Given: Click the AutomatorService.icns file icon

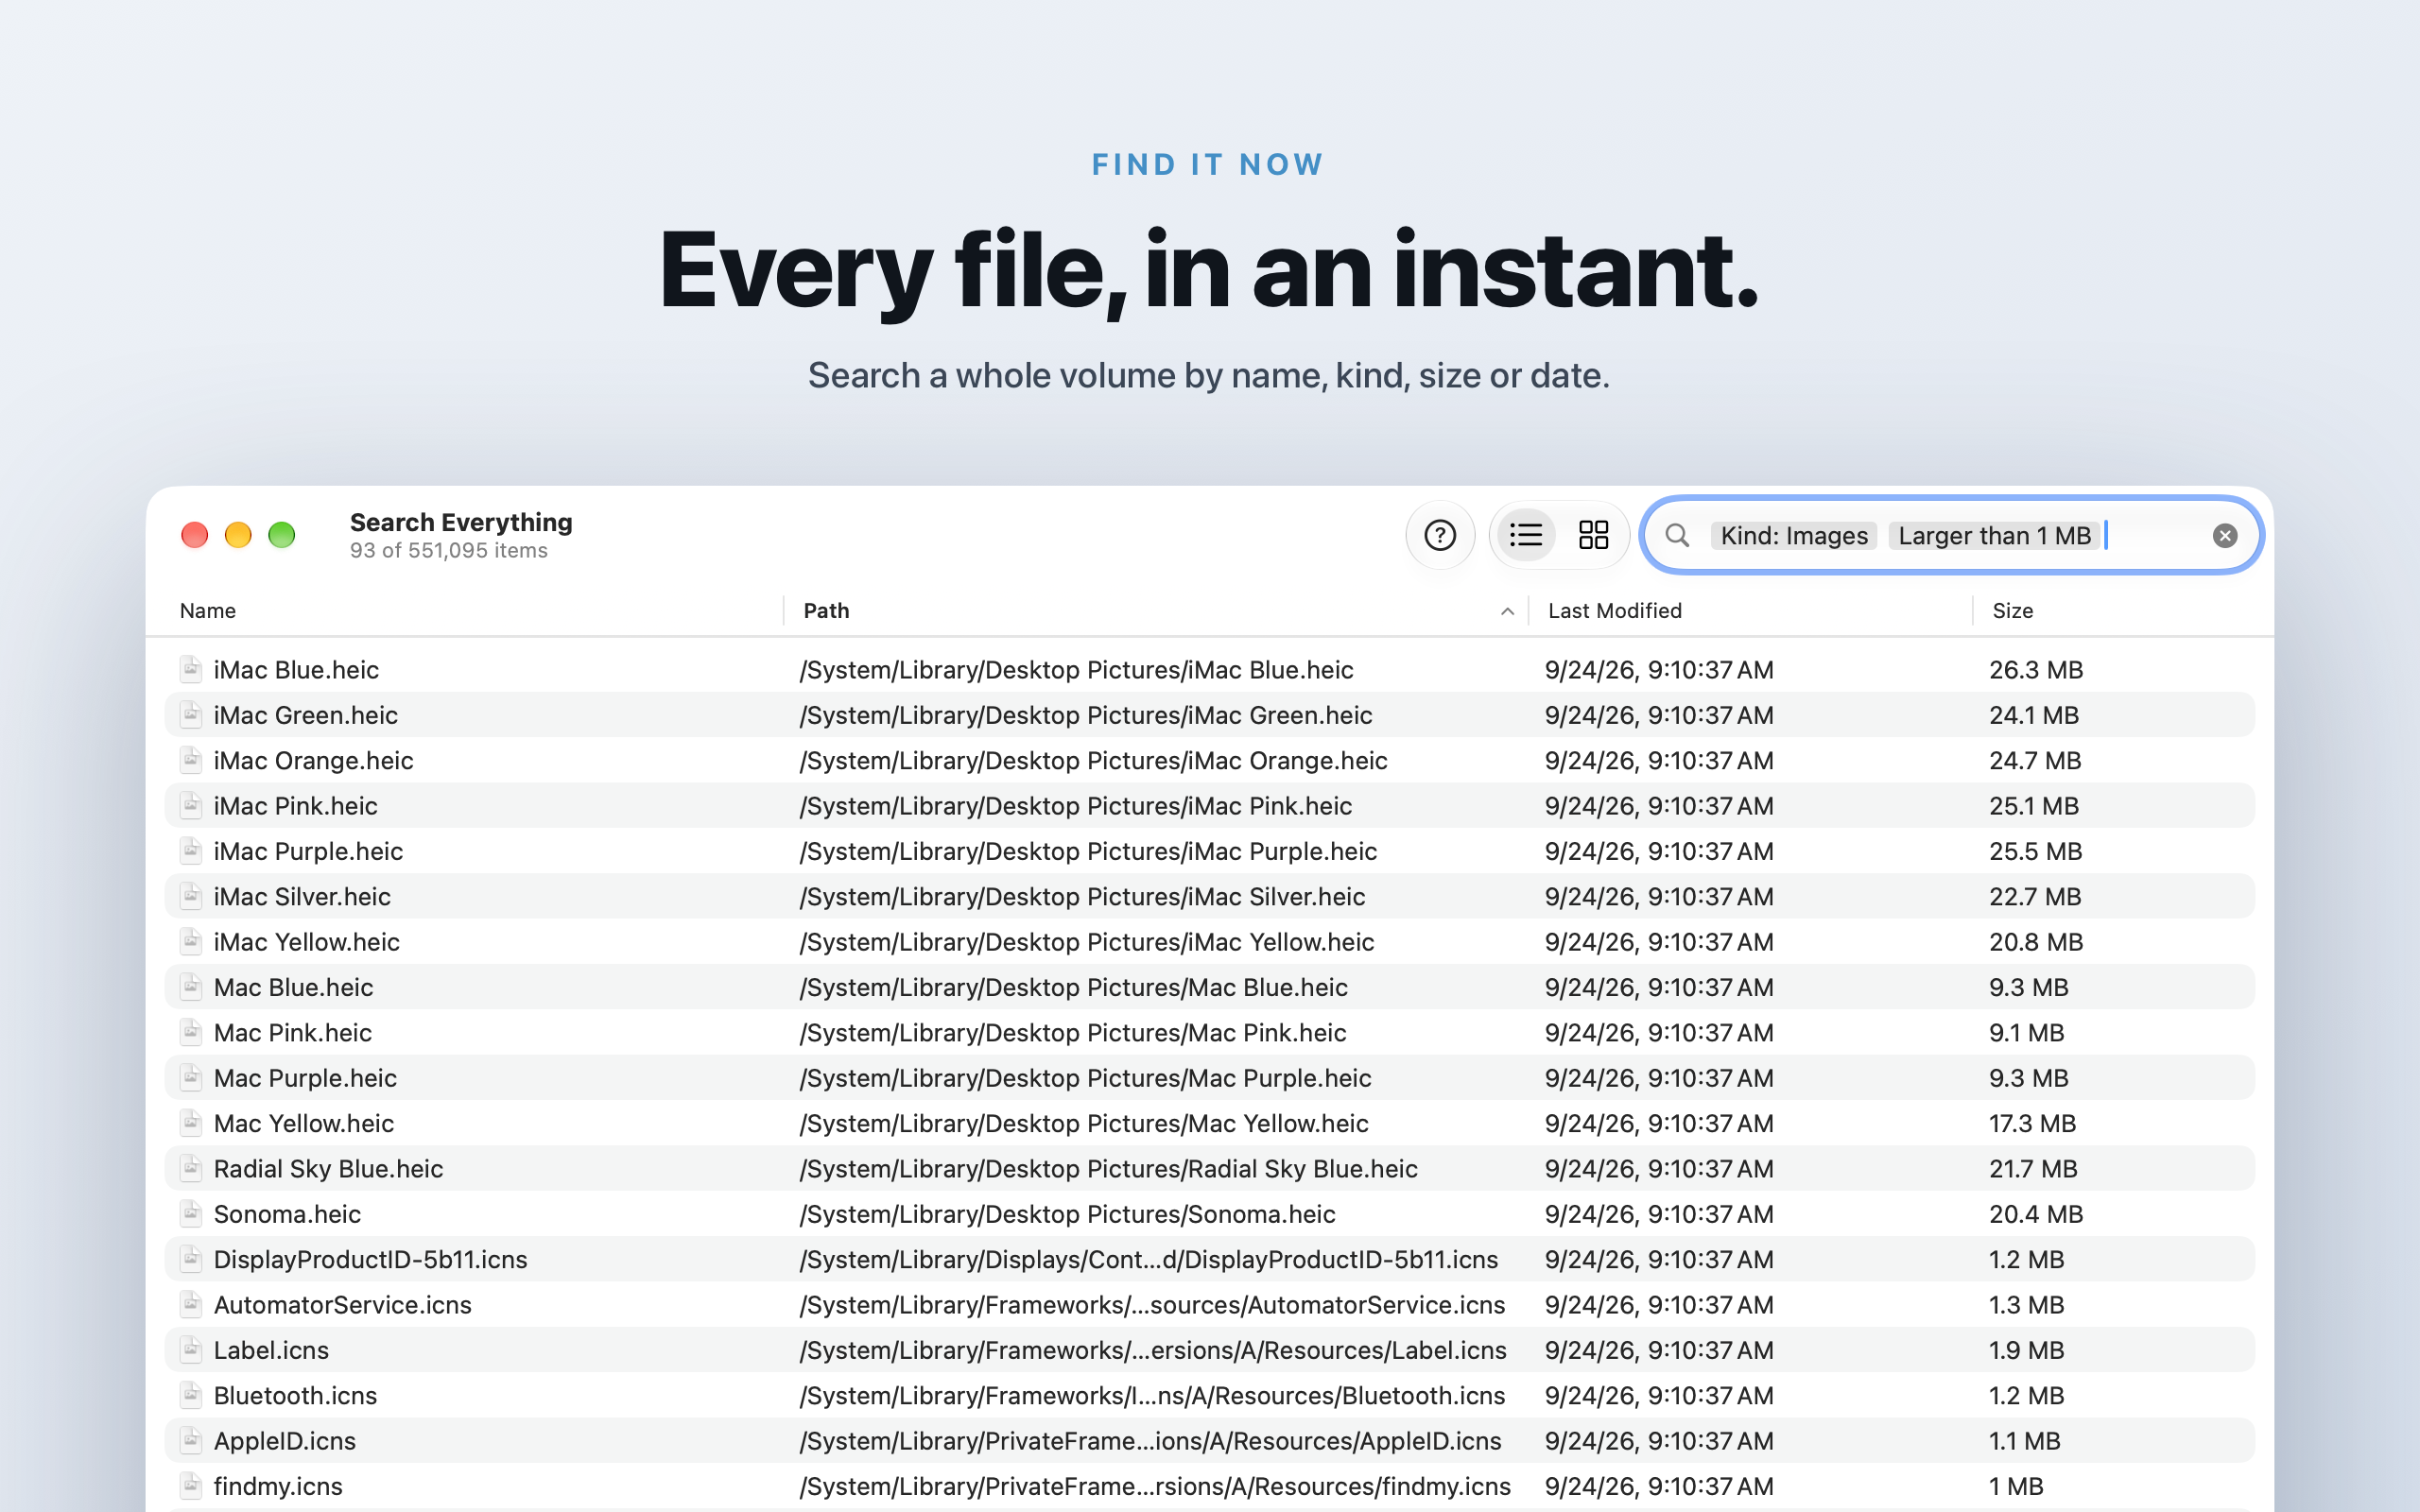Looking at the screenshot, I should tap(191, 1304).
